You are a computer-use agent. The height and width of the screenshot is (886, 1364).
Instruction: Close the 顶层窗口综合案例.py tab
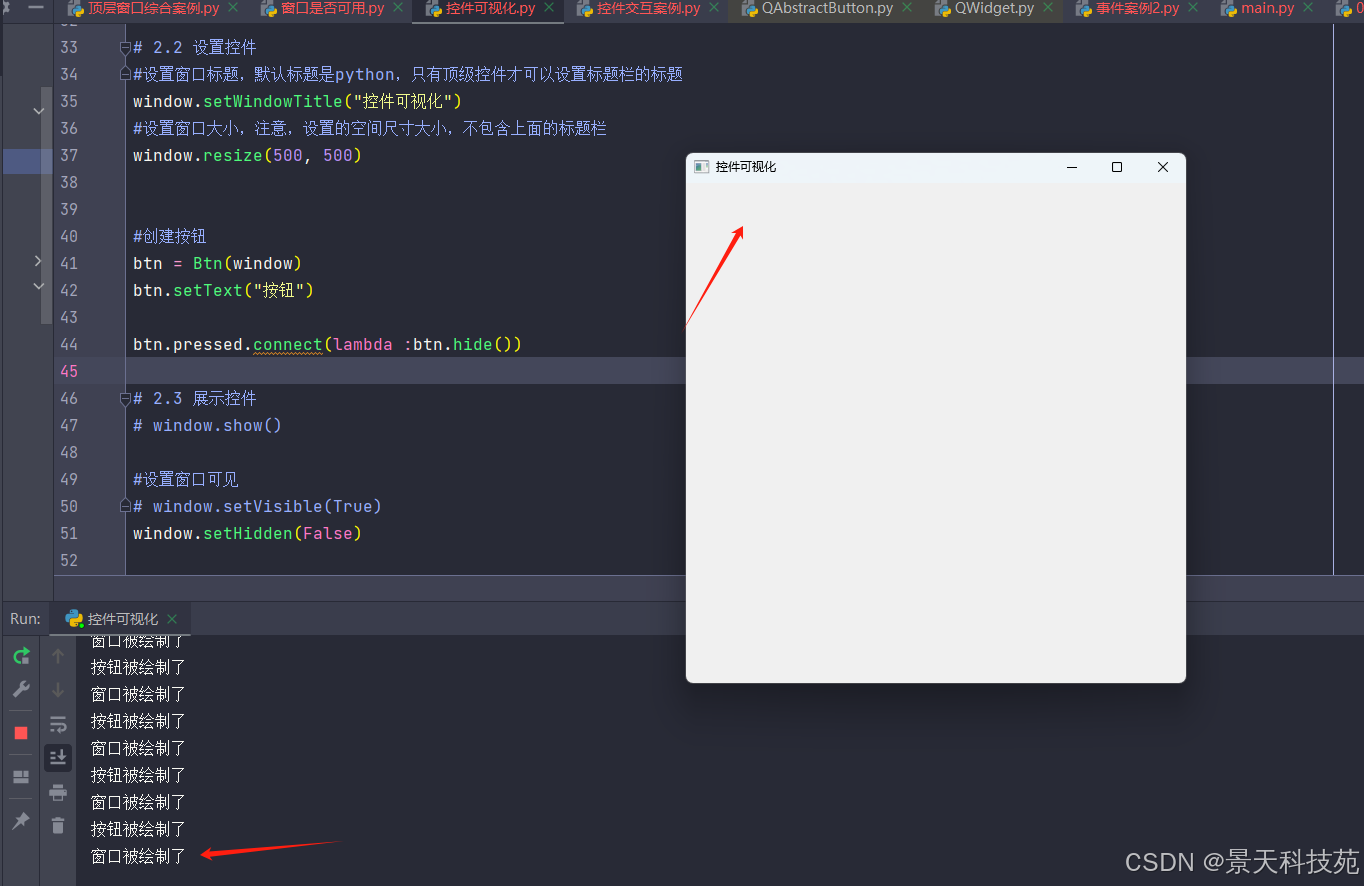tap(234, 7)
